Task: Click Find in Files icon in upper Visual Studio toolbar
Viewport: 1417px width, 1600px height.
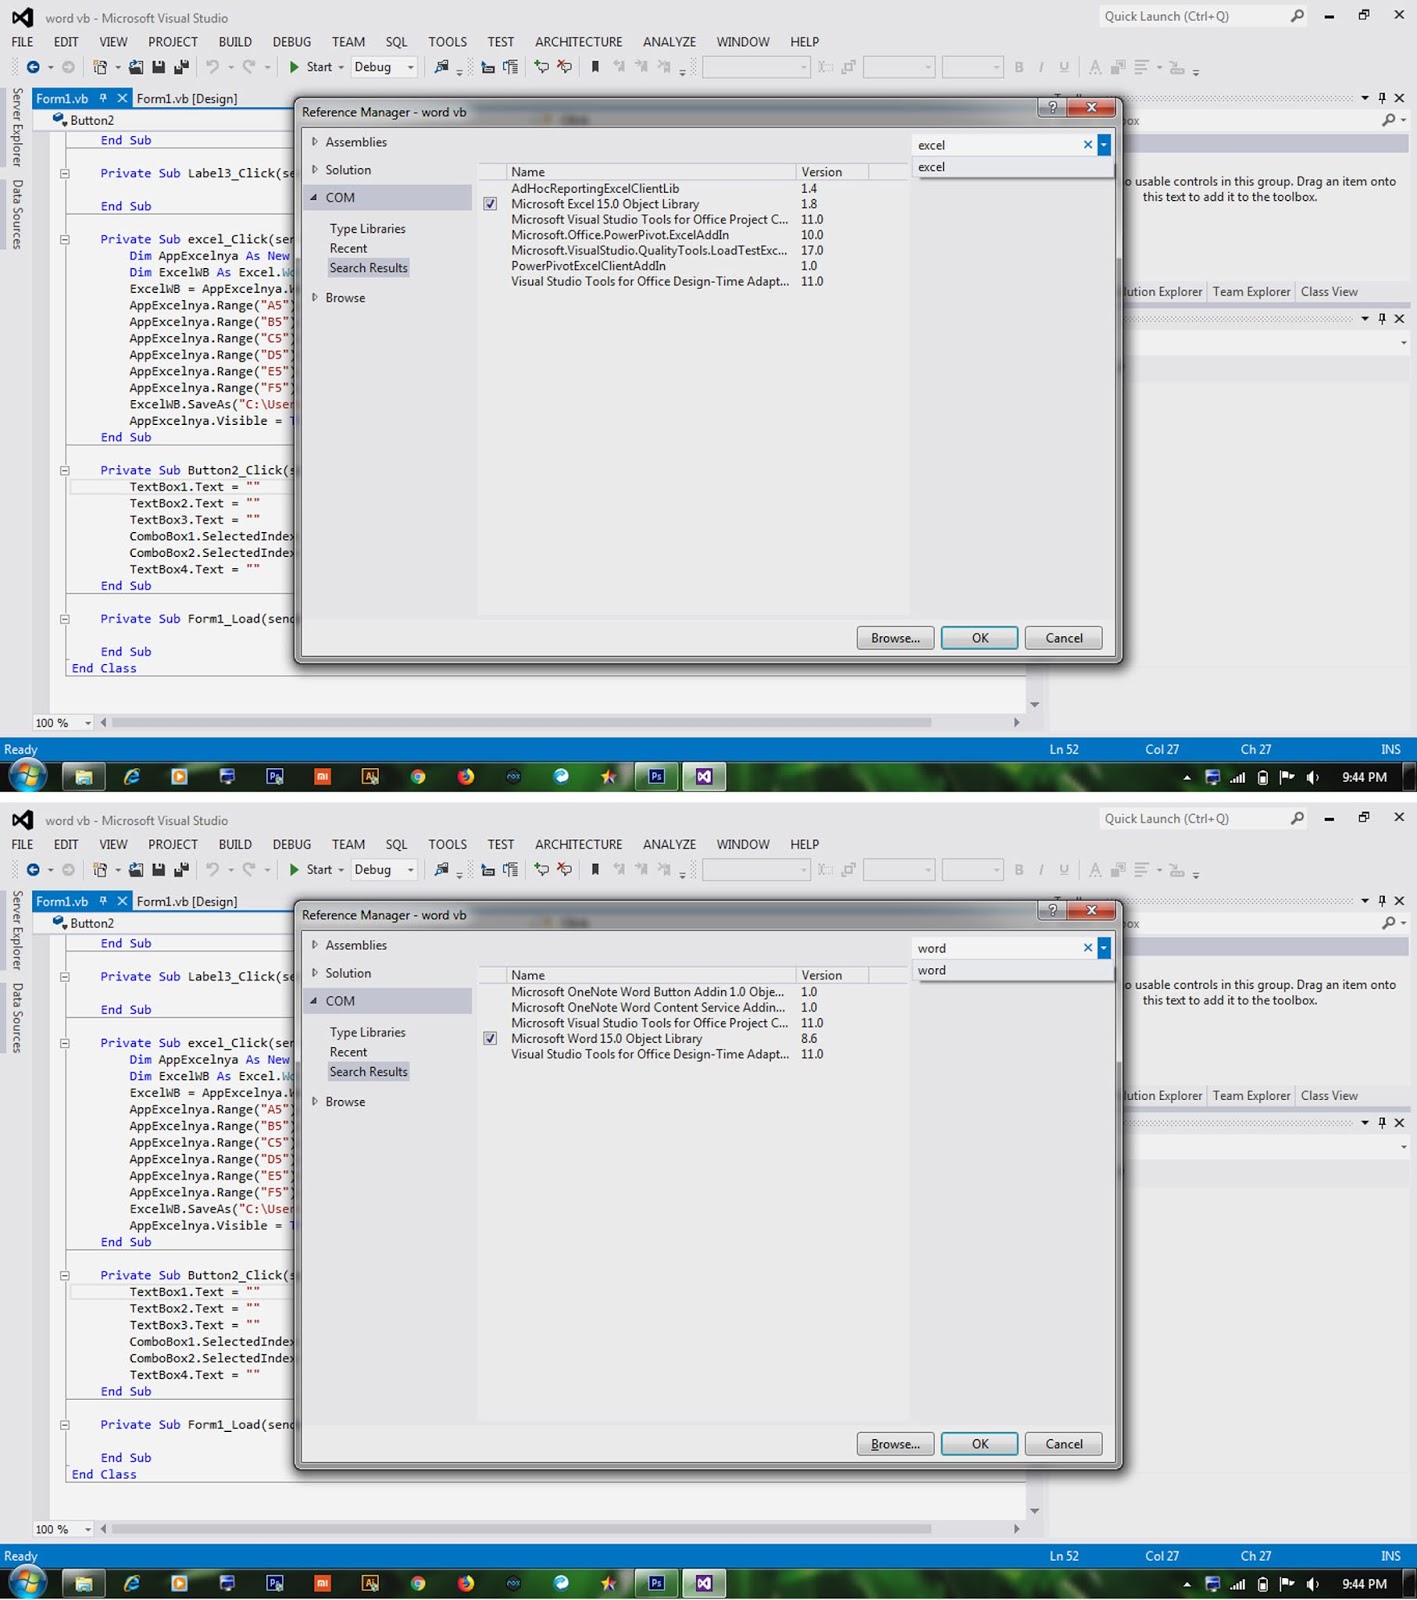Action: (x=441, y=67)
